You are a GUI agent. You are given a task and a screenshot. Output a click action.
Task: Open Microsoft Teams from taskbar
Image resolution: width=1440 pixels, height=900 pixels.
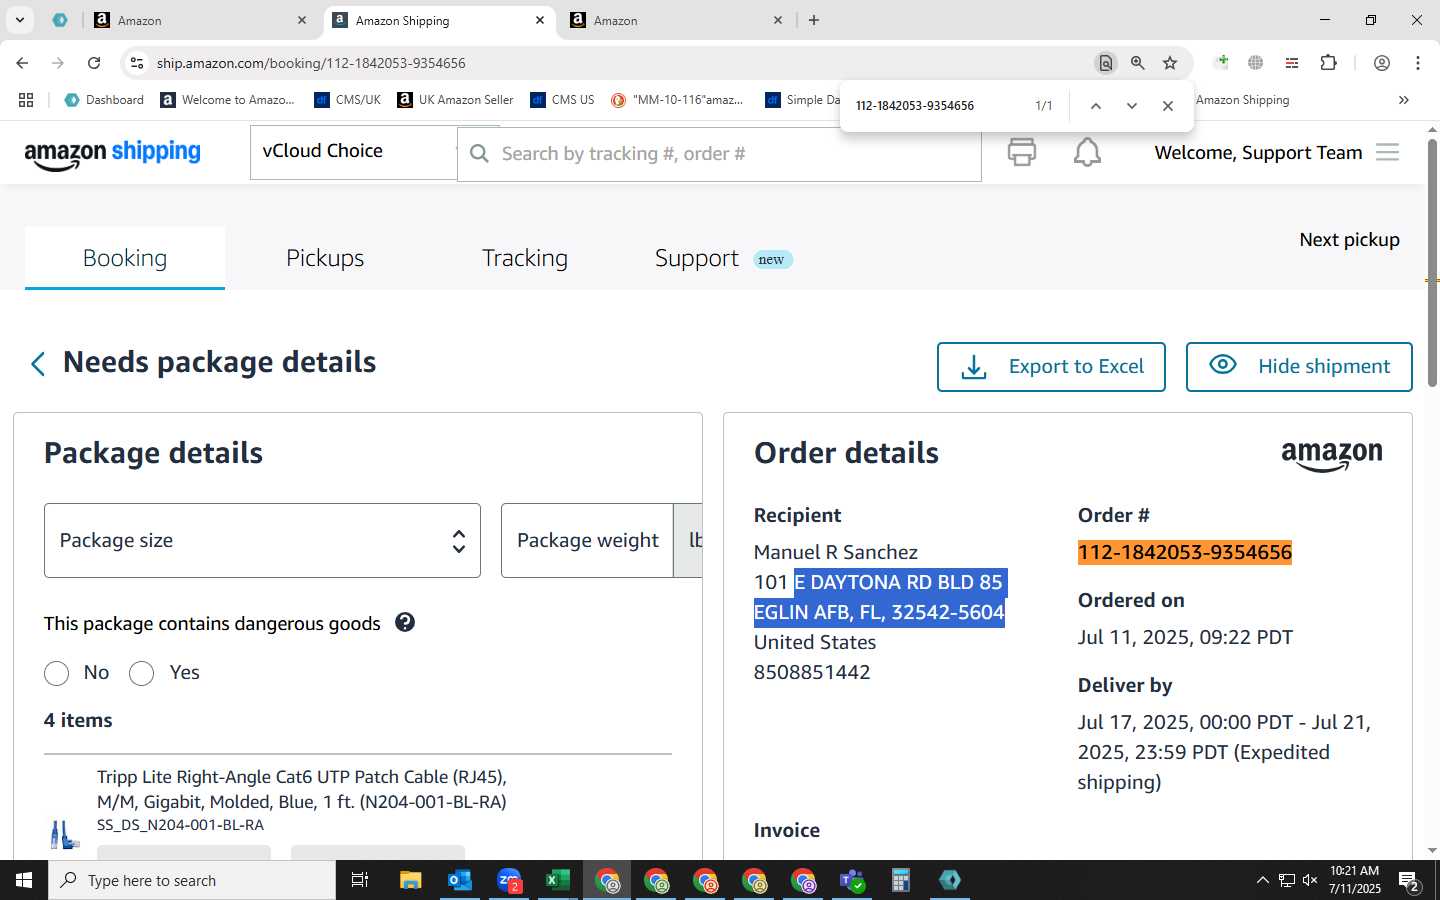coord(852,880)
